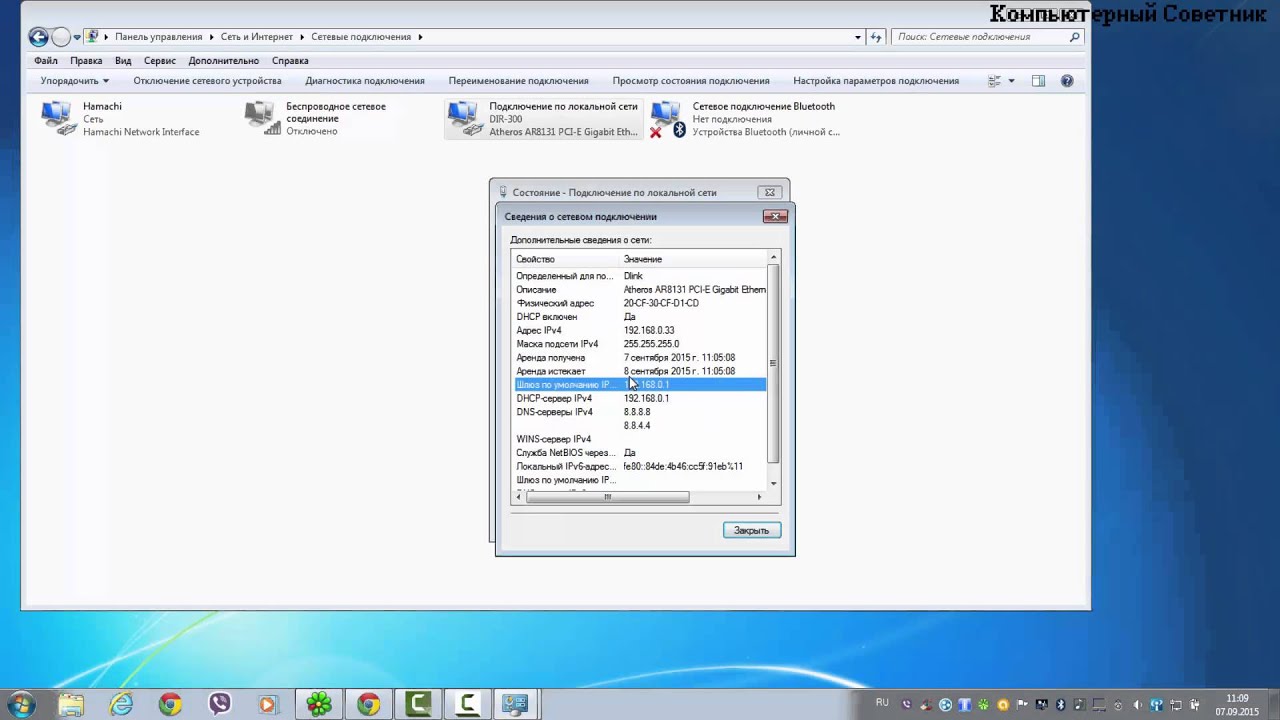Refresh the Сетевые подключения address bar
Screen dimensions: 1280x720
pos(876,37)
